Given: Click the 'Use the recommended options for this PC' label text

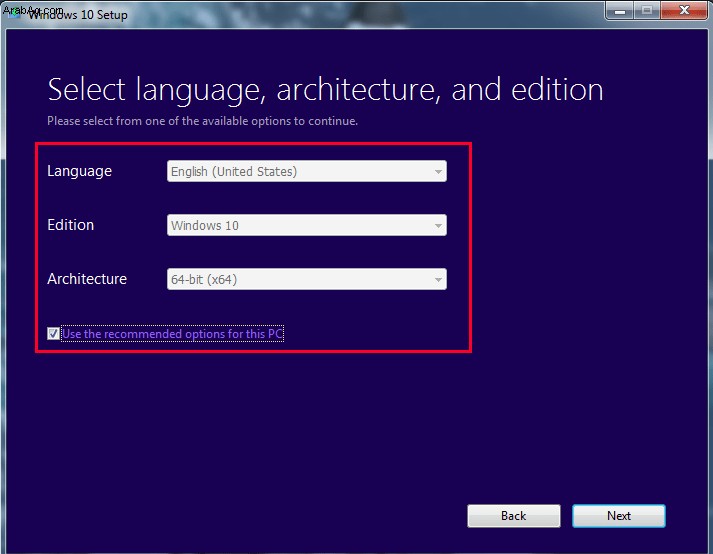Looking at the screenshot, I should coord(172,334).
